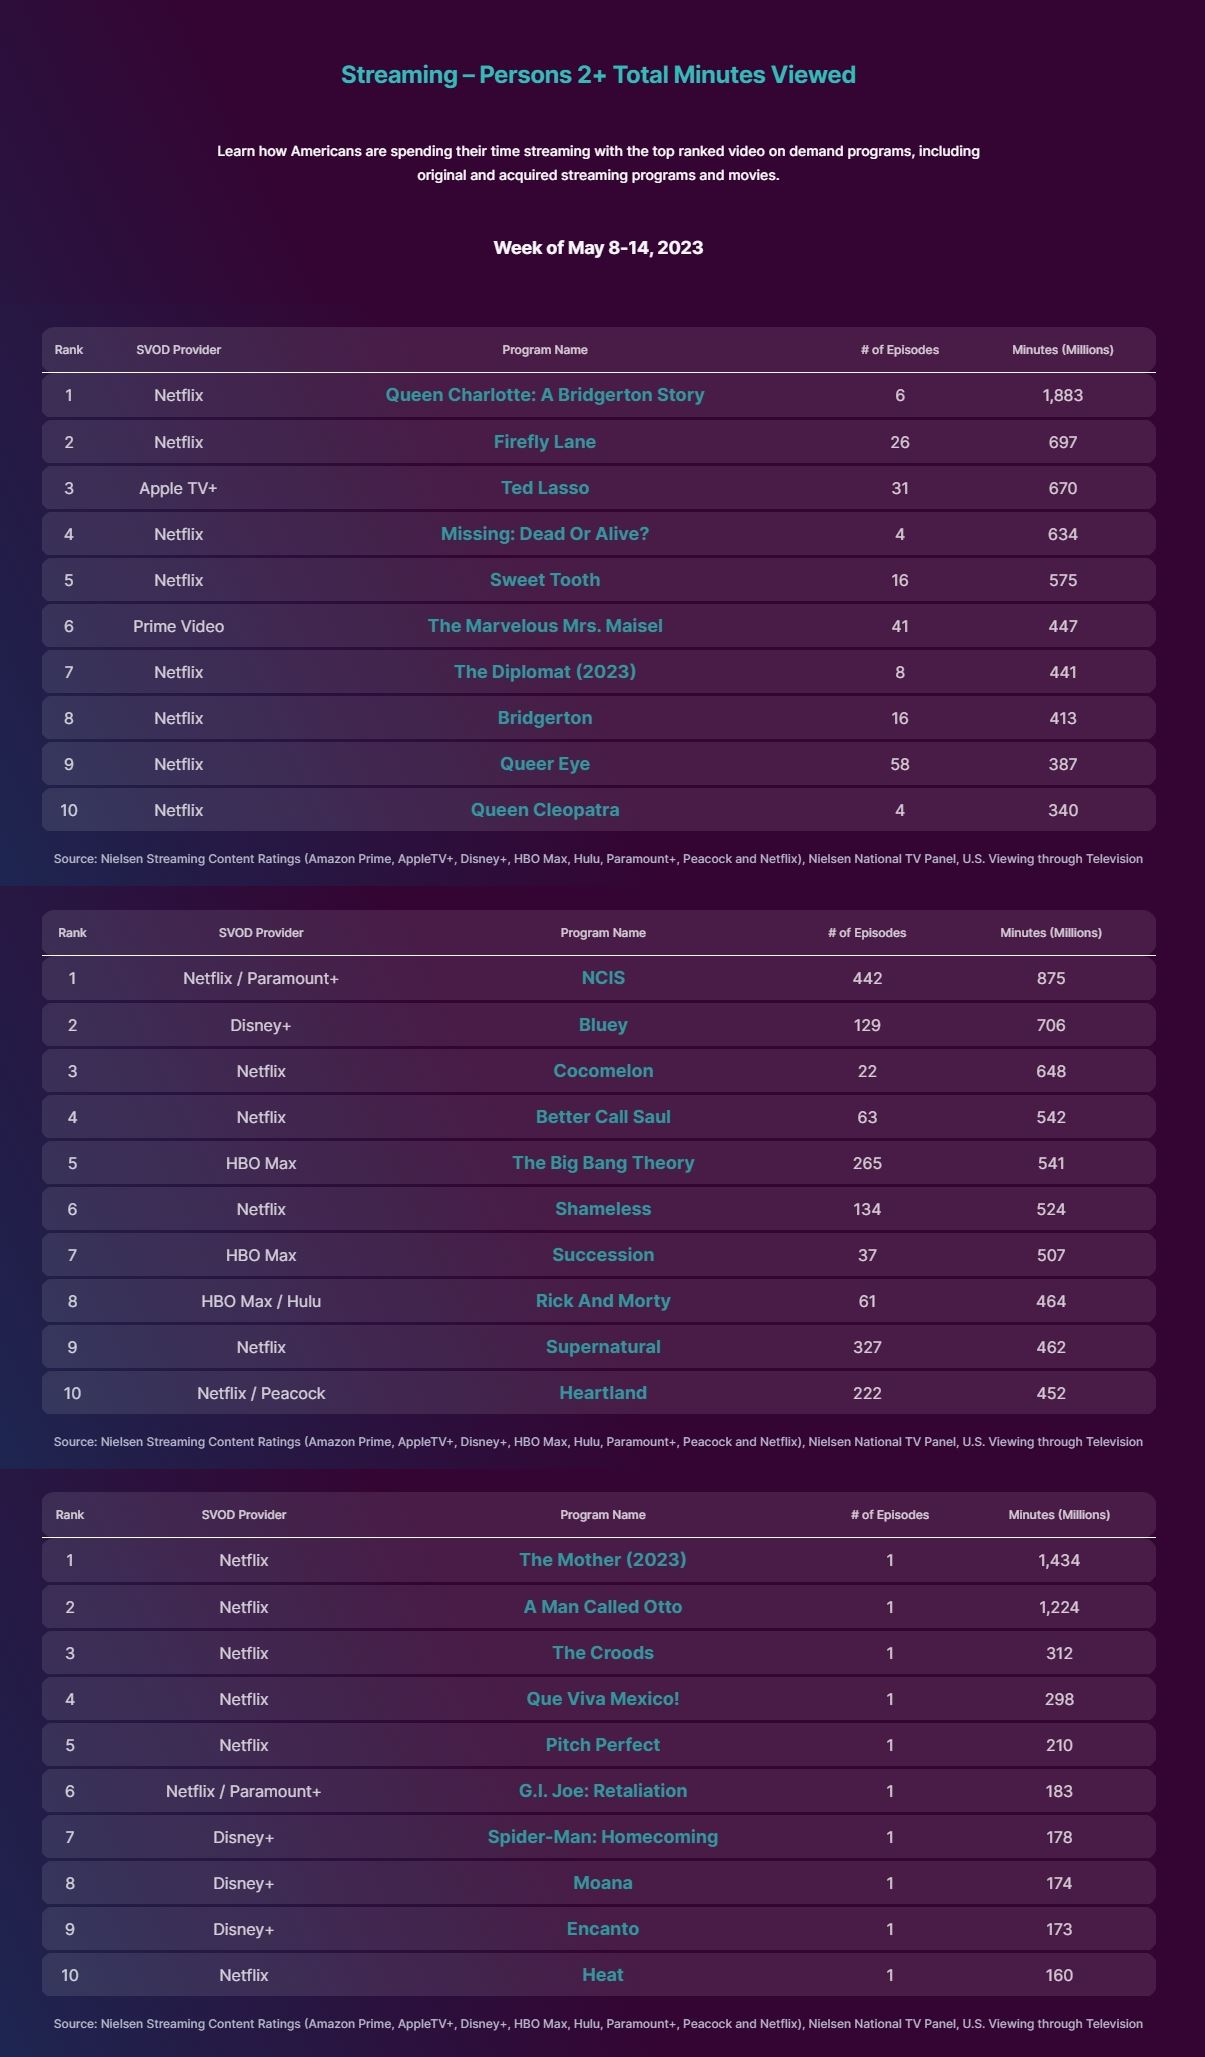Open the Better Call Saul link
The width and height of the screenshot is (1205, 2057).
click(603, 1117)
